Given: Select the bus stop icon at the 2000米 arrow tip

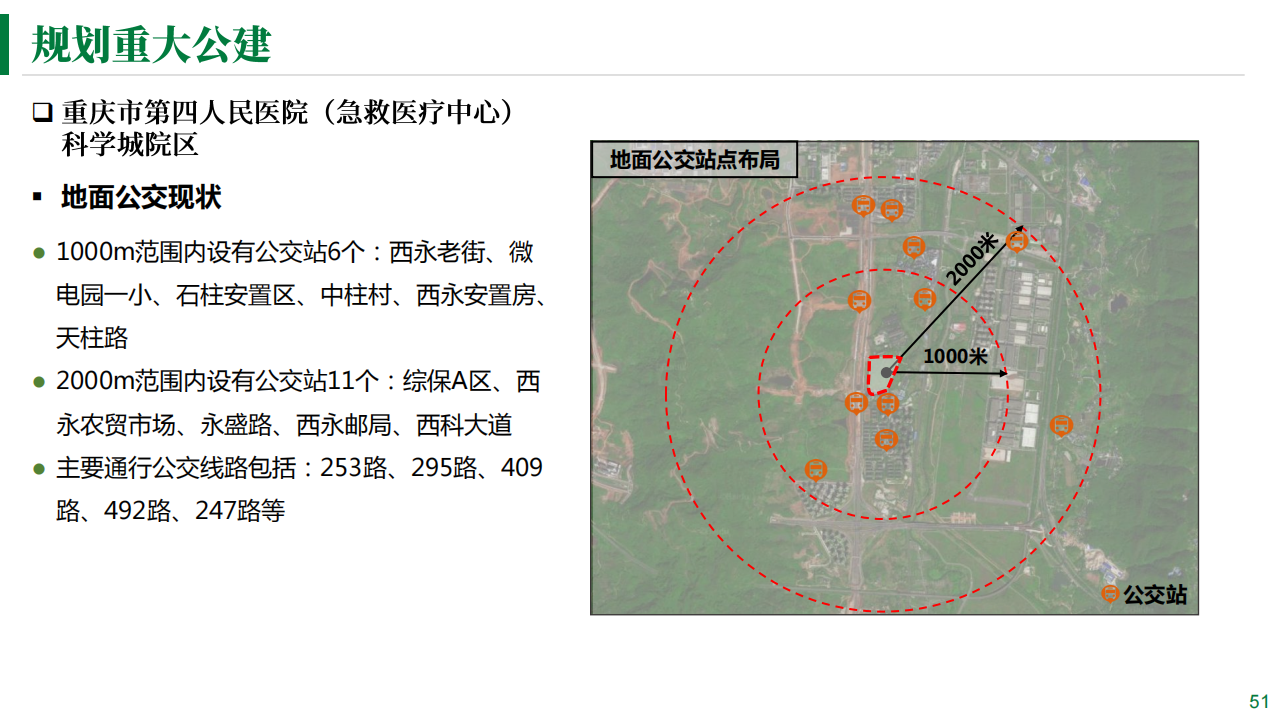Looking at the screenshot, I should (x=1017, y=241).
